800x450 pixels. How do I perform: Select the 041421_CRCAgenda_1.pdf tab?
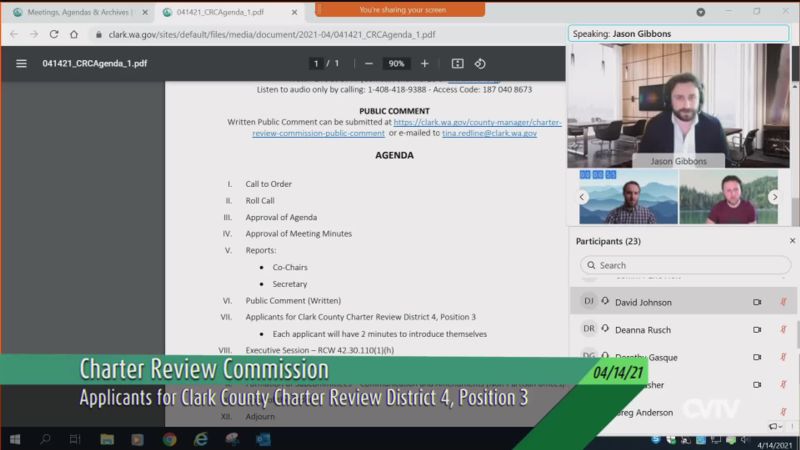pos(220,12)
